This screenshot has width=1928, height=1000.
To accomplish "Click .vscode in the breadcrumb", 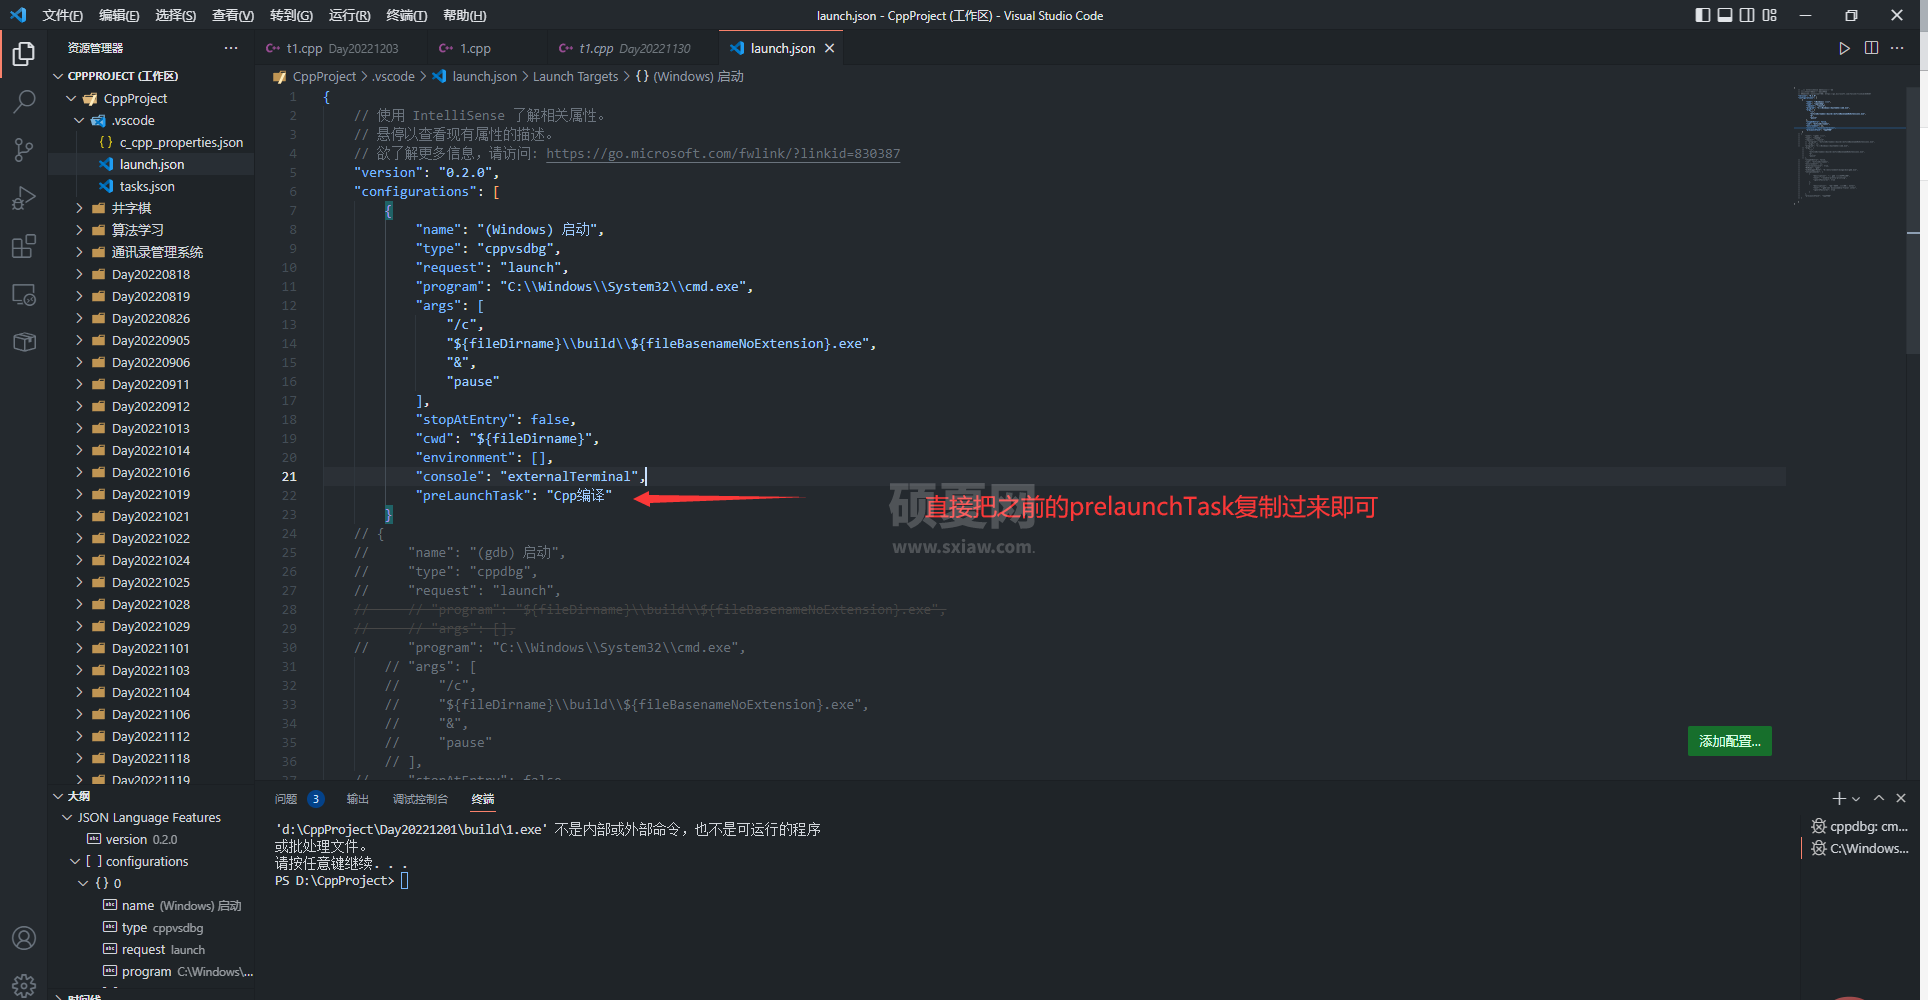I will [x=393, y=76].
